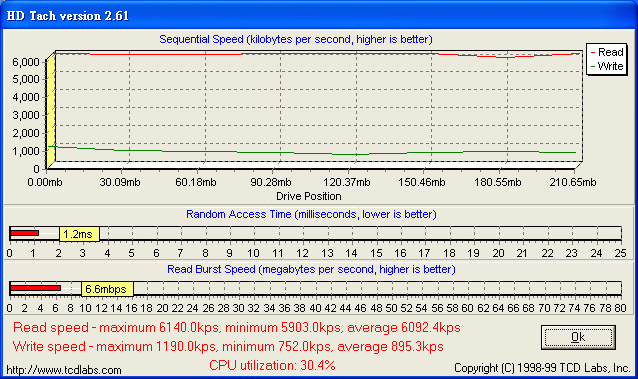Image resolution: width=638 pixels, height=379 pixels.
Task: Click the Read Burst Speed heading
Action: point(311,269)
